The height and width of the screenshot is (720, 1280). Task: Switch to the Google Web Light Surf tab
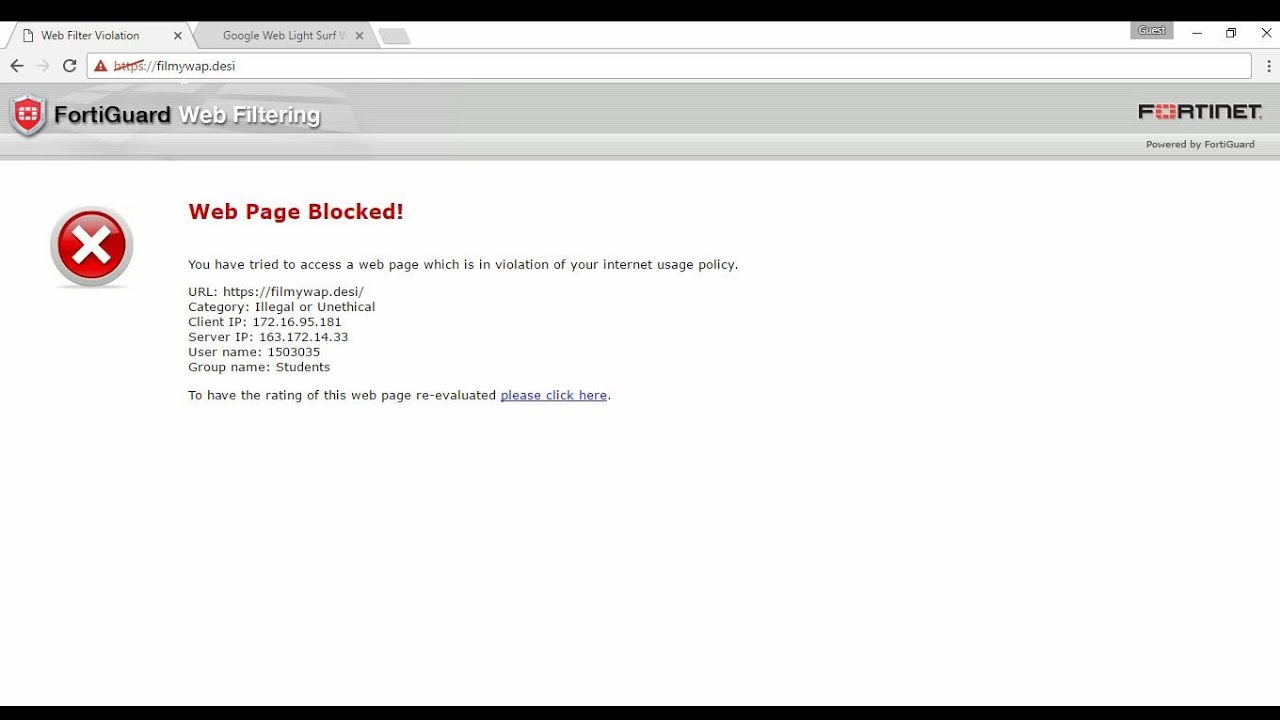[x=284, y=35]
